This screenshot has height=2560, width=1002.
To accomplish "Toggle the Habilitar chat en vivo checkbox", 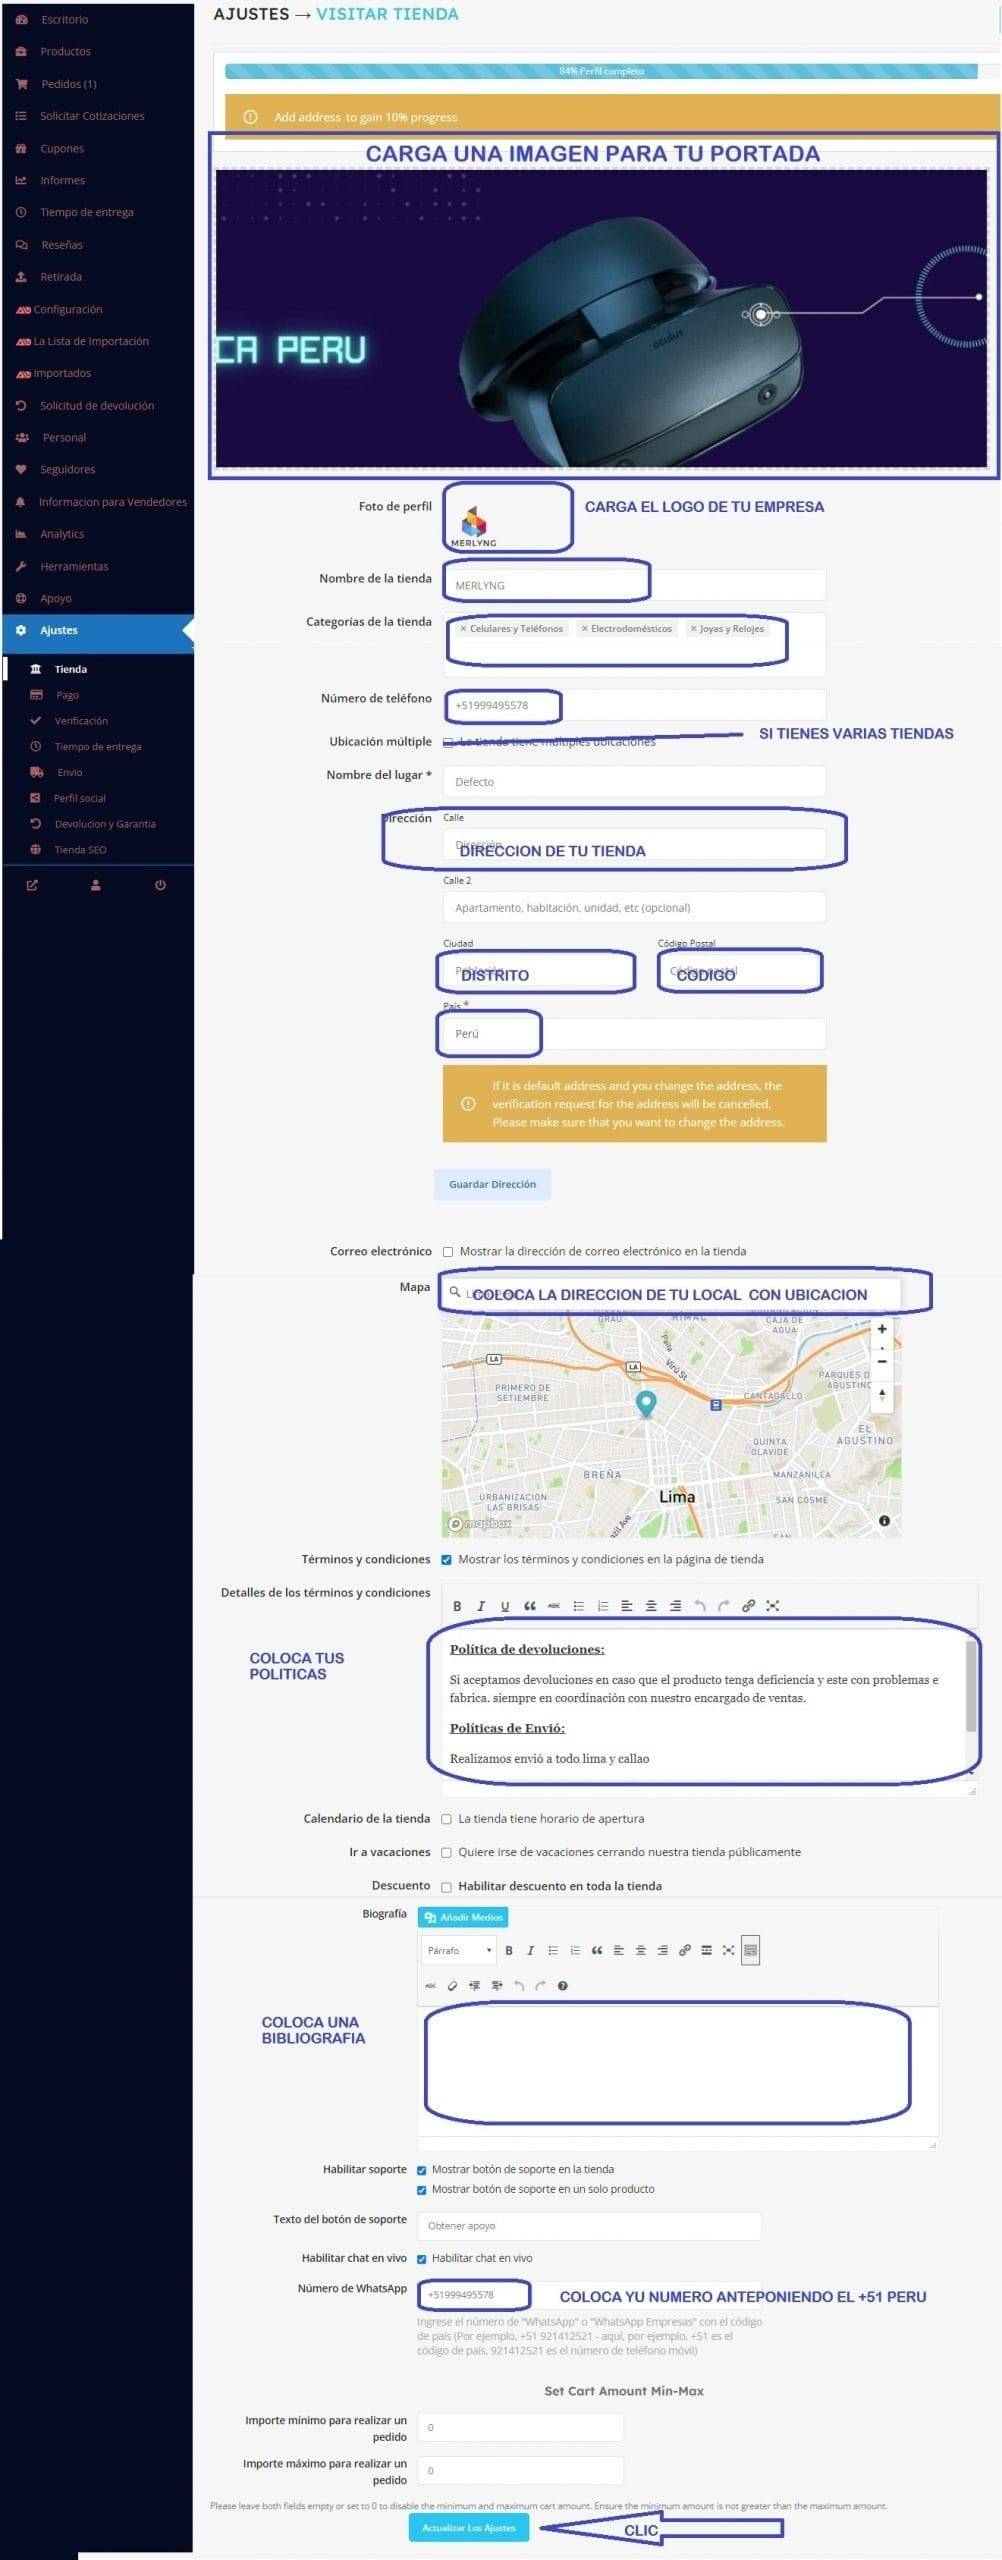I will click(x=421, y=2259).
